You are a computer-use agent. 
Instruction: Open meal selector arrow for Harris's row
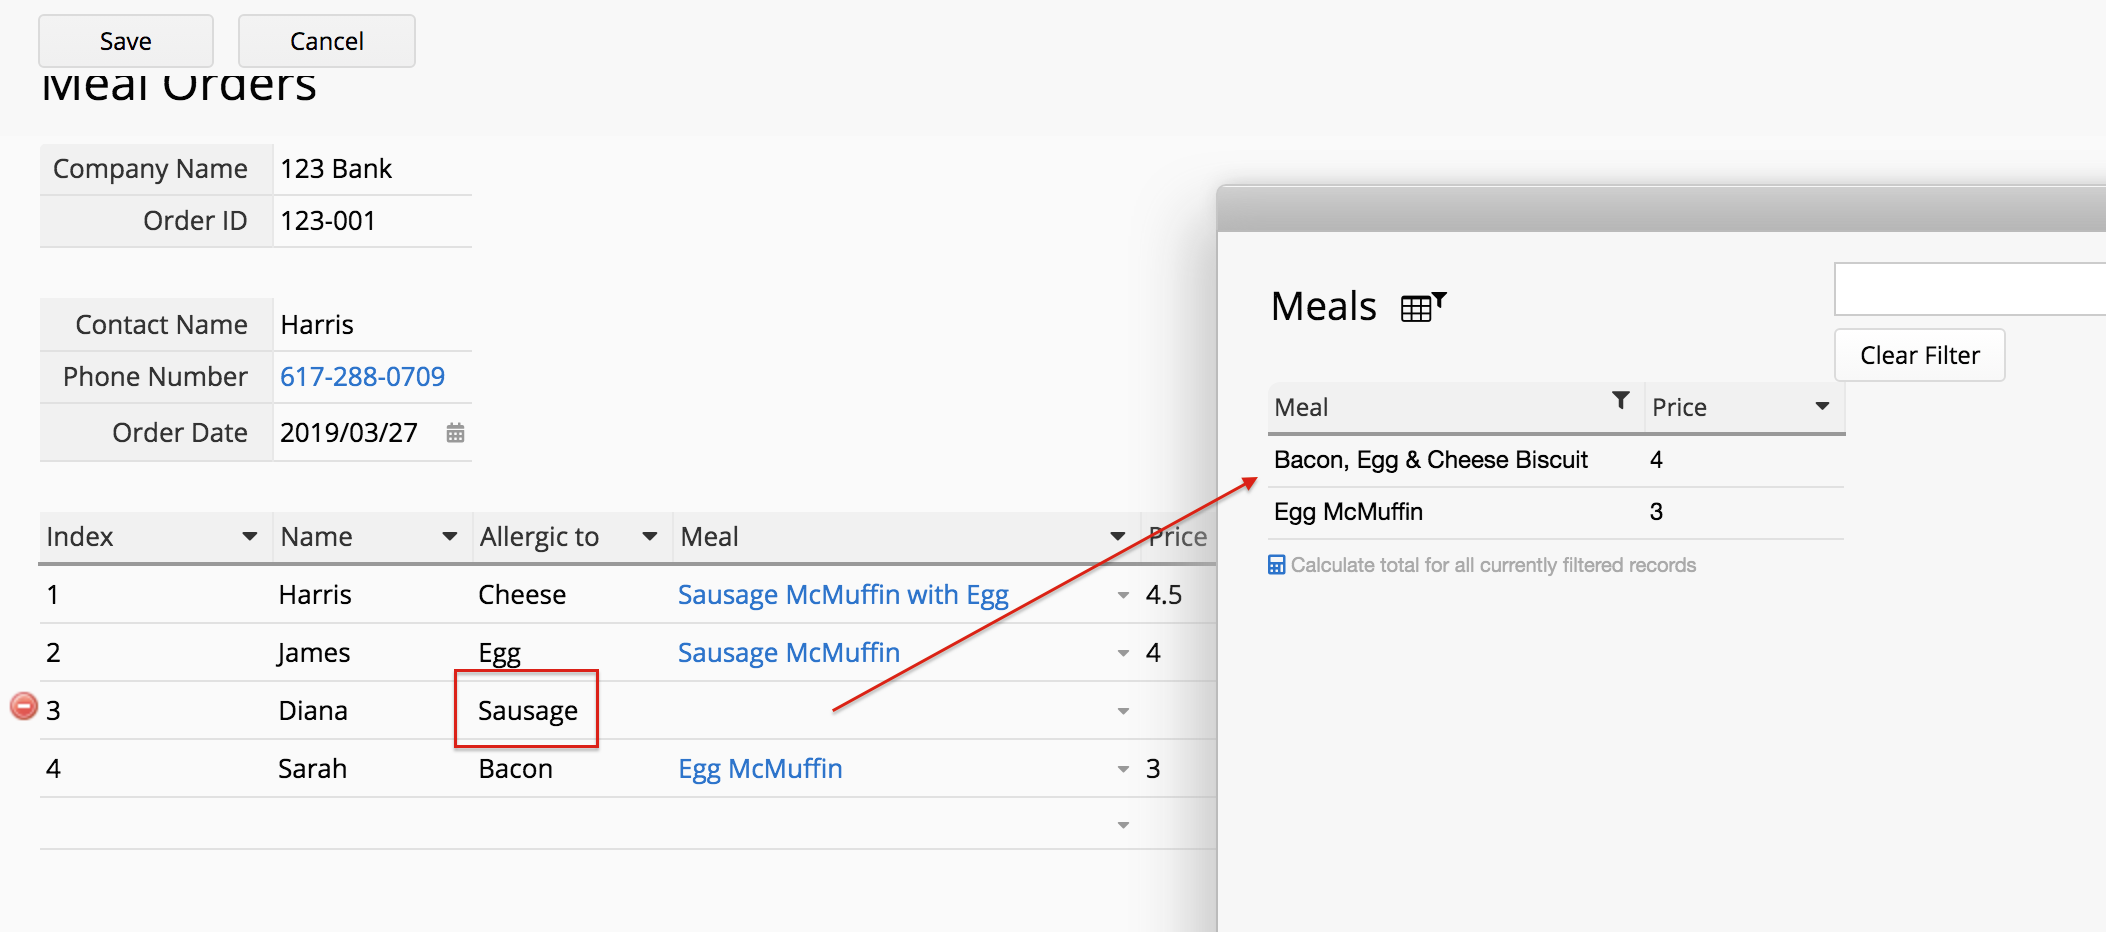pyautogui.click(x=1123, y=595)
